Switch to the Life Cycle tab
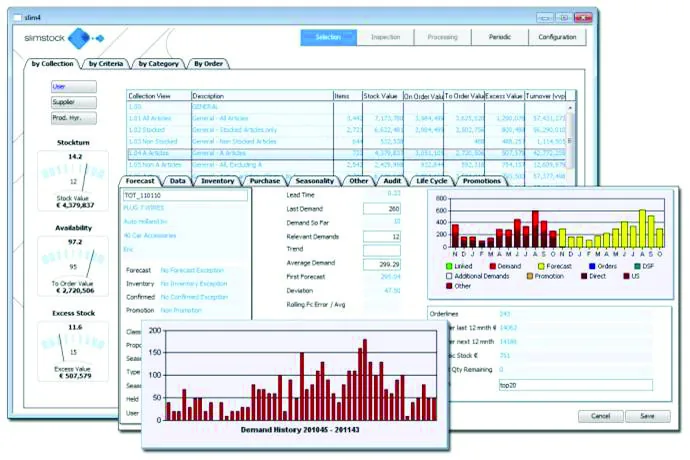 [432, 181]
